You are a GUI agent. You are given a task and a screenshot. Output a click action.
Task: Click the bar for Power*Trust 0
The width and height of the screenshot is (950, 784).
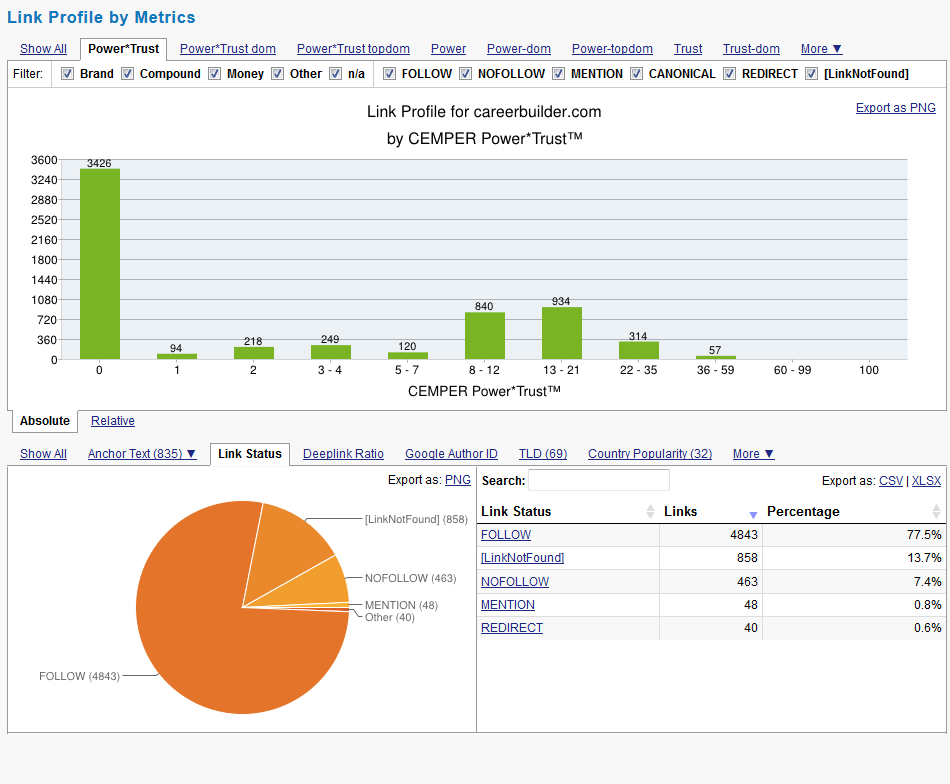pyautogui.click(x=100, y=264)
